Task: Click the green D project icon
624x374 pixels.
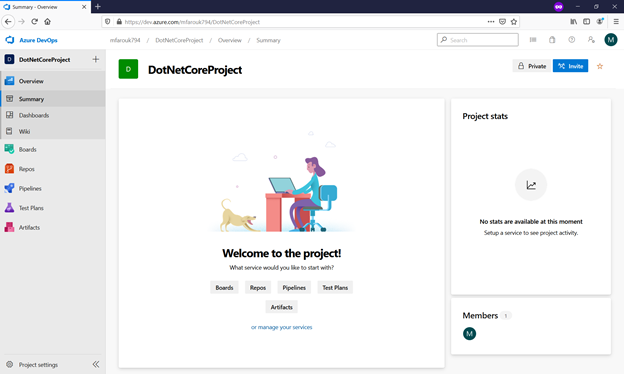Action: click(x=128, y=69)
